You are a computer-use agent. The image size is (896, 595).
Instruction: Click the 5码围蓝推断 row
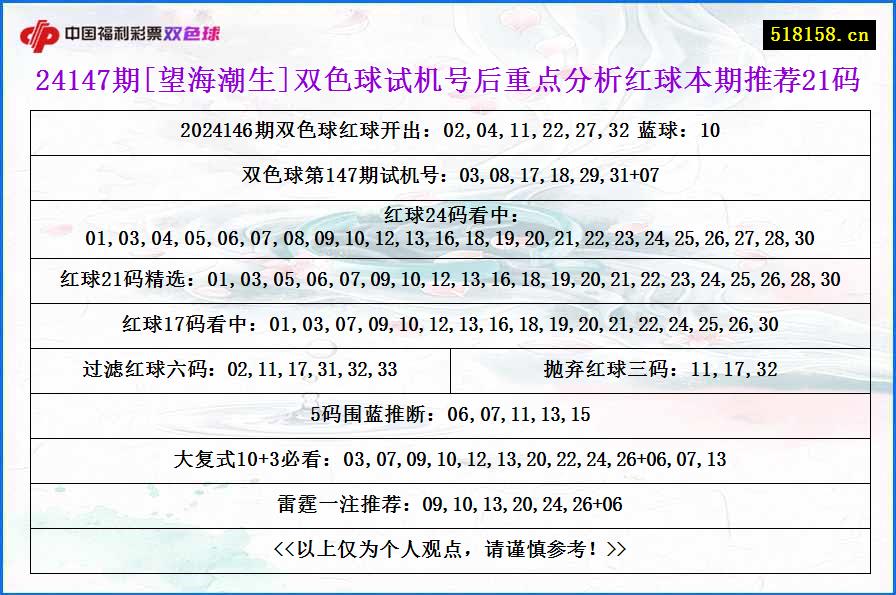448,414
